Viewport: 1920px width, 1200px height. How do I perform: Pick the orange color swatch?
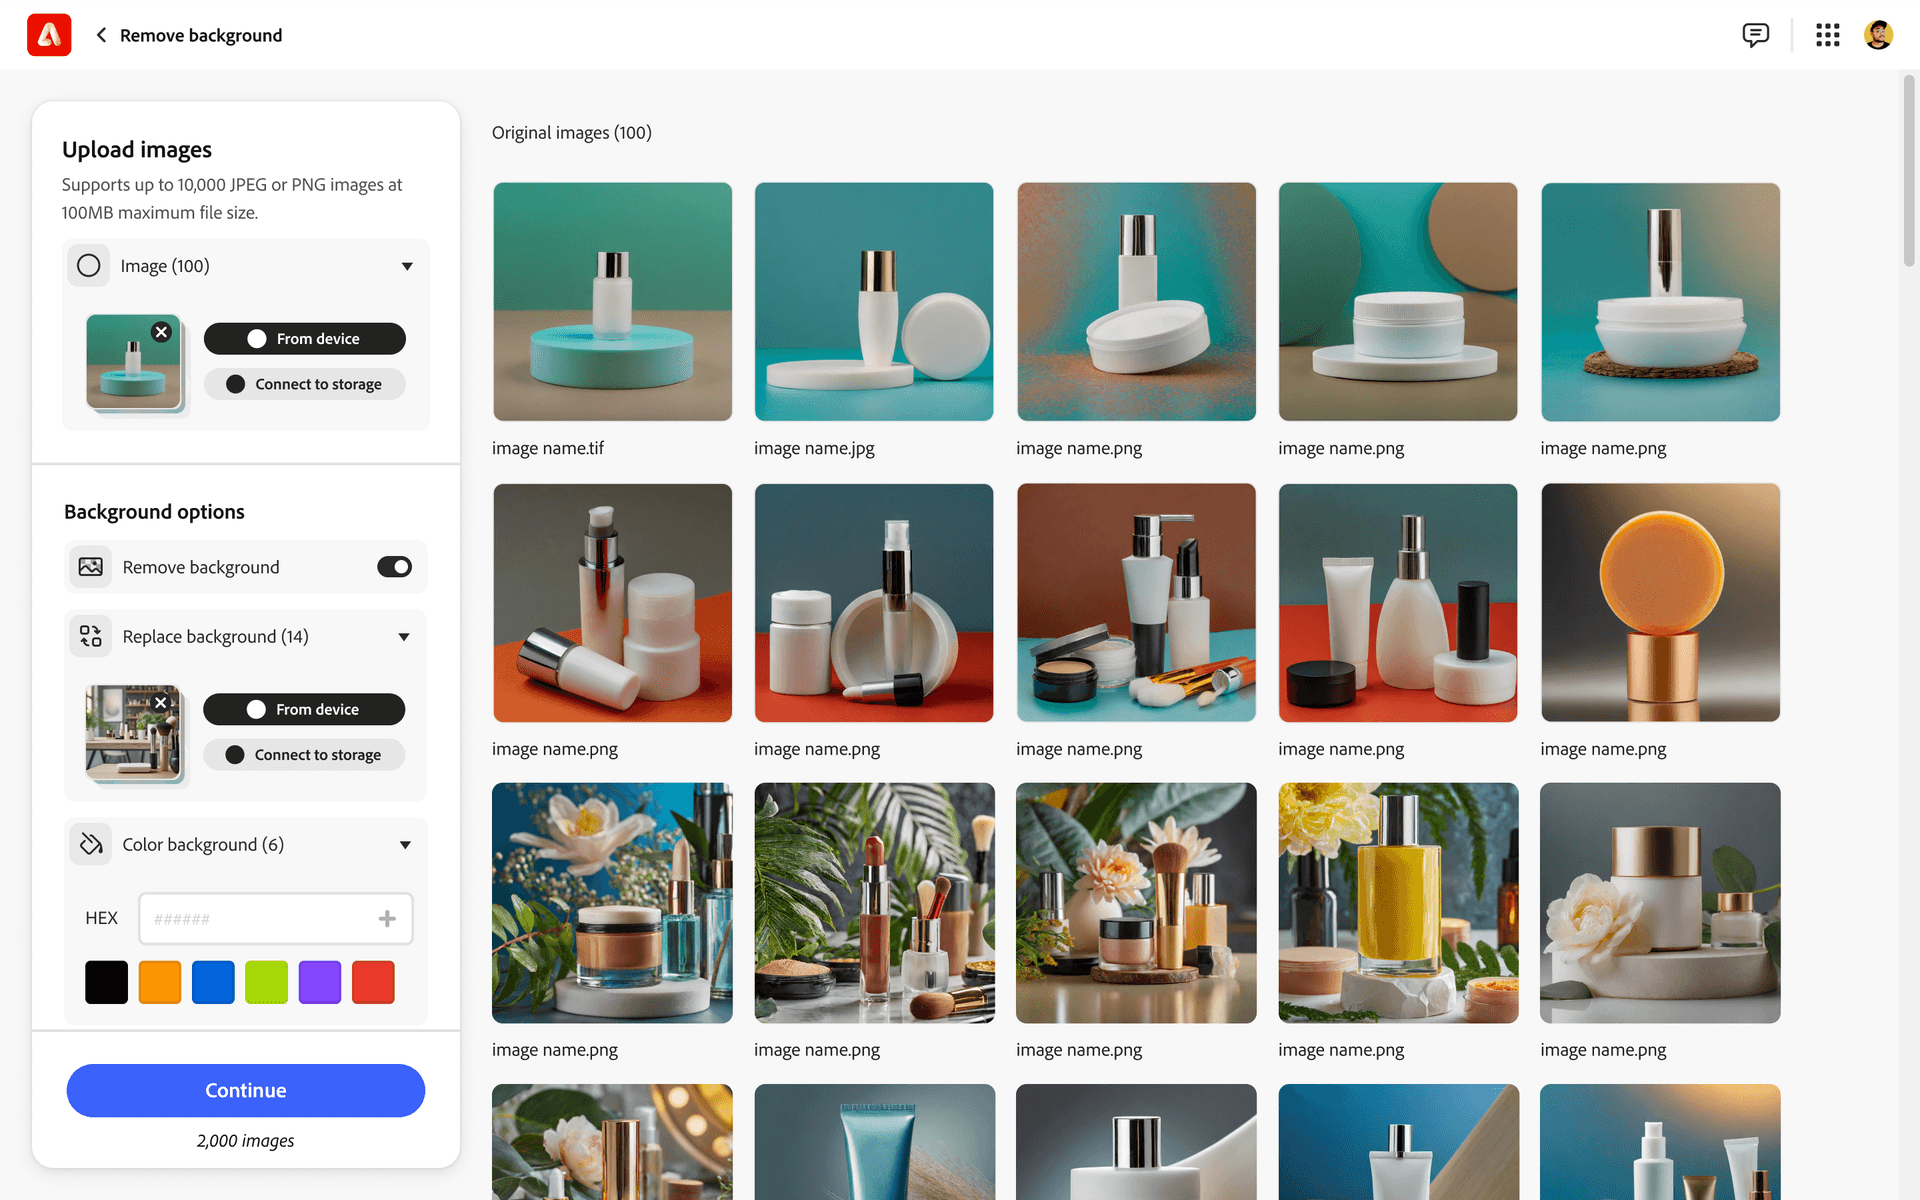160,982
